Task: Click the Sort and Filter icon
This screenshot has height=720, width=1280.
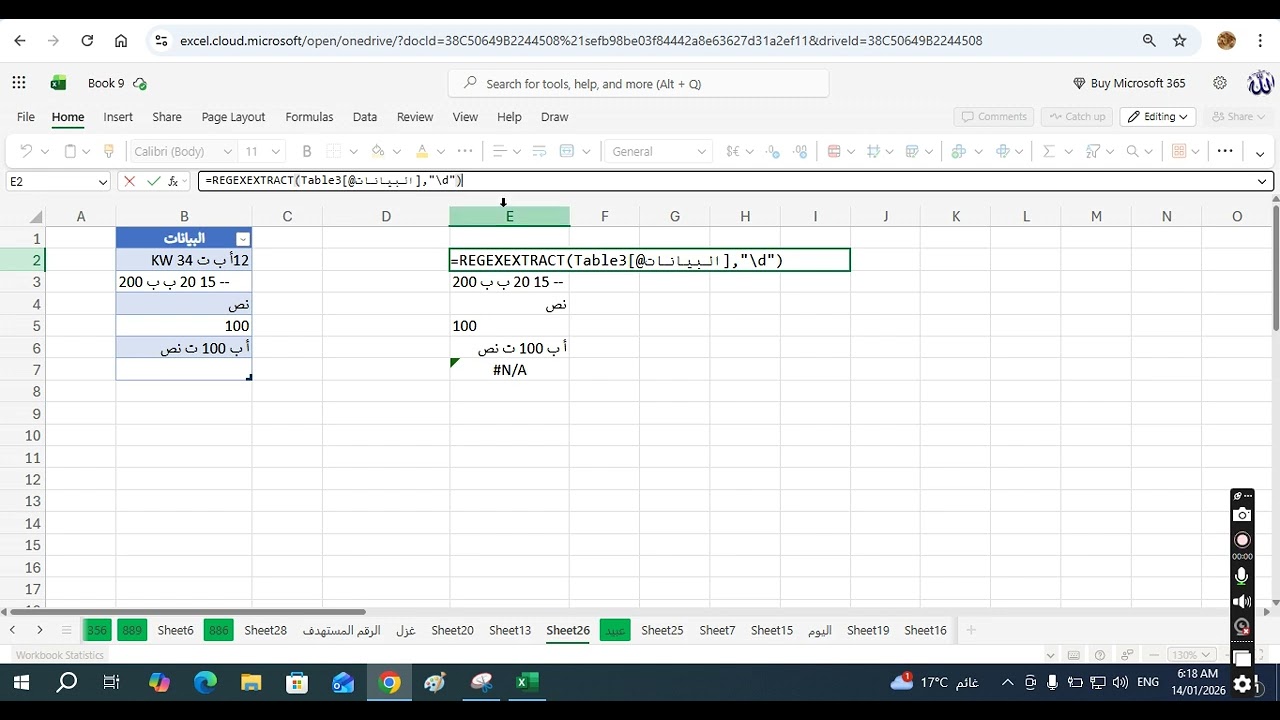Action: coord(1092,151)
